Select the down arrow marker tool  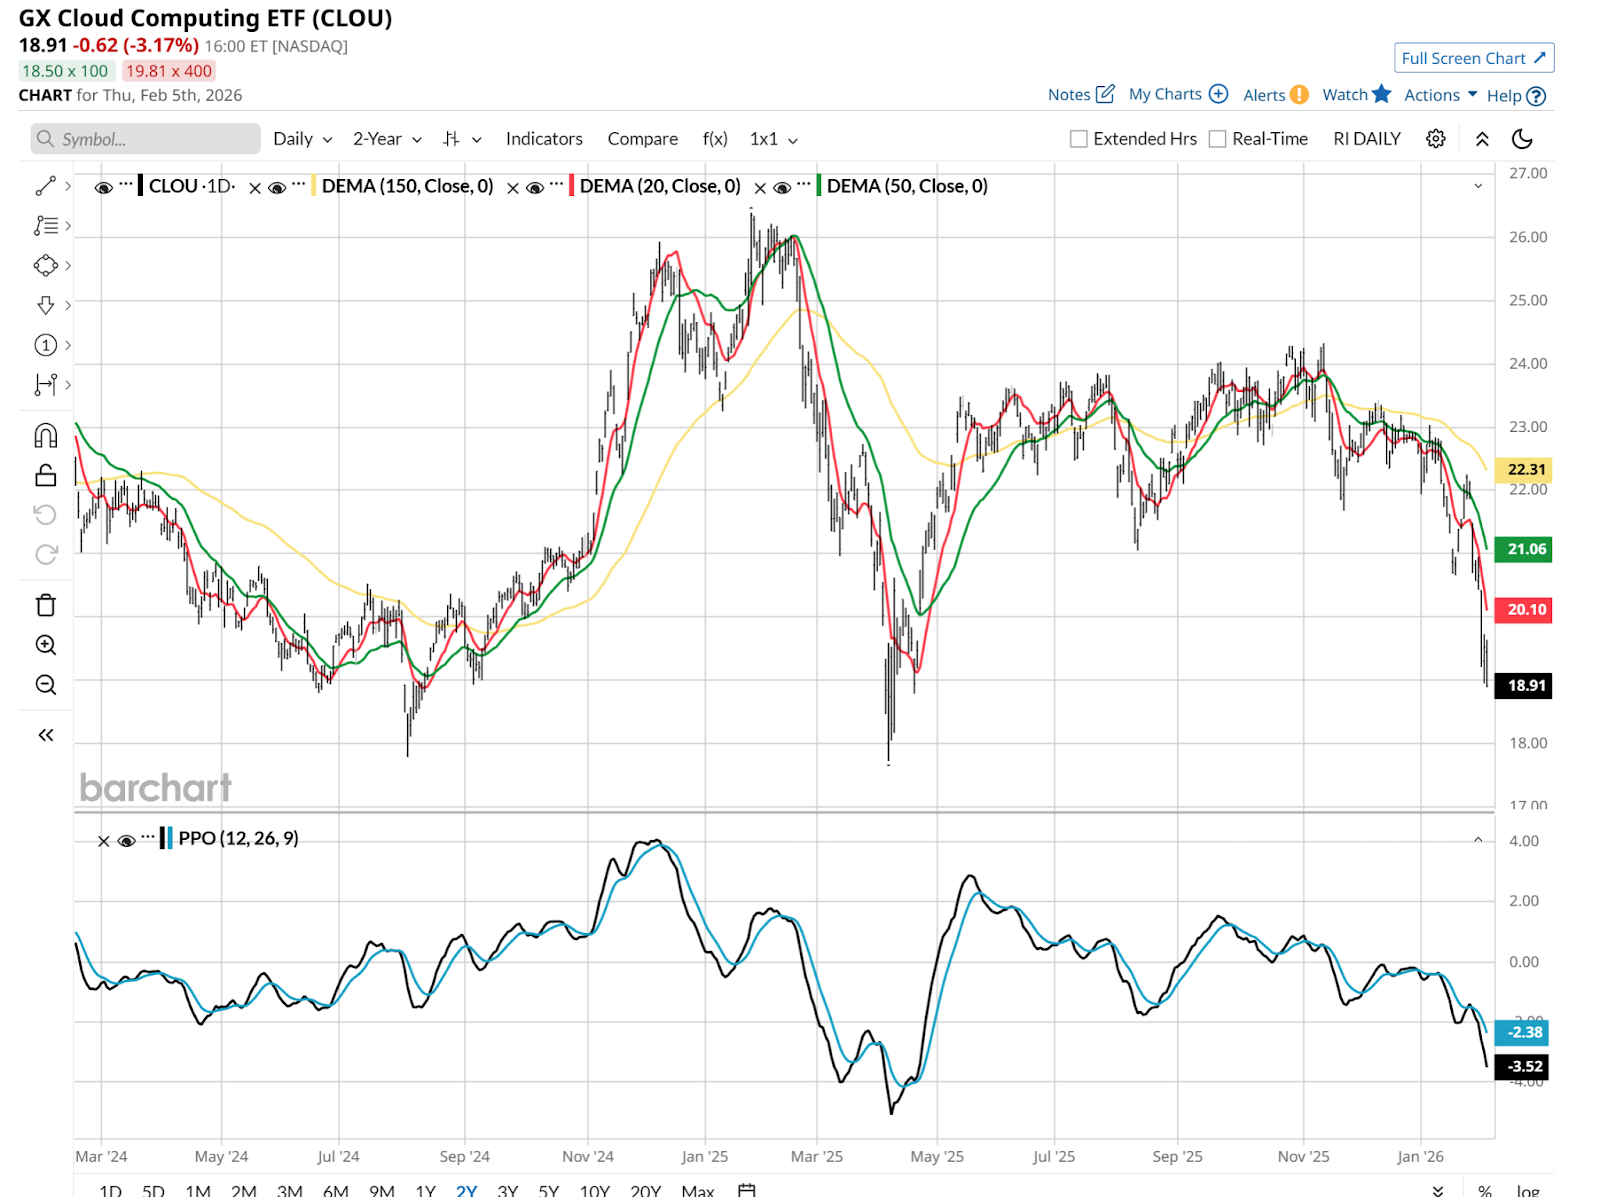[46, 305]
